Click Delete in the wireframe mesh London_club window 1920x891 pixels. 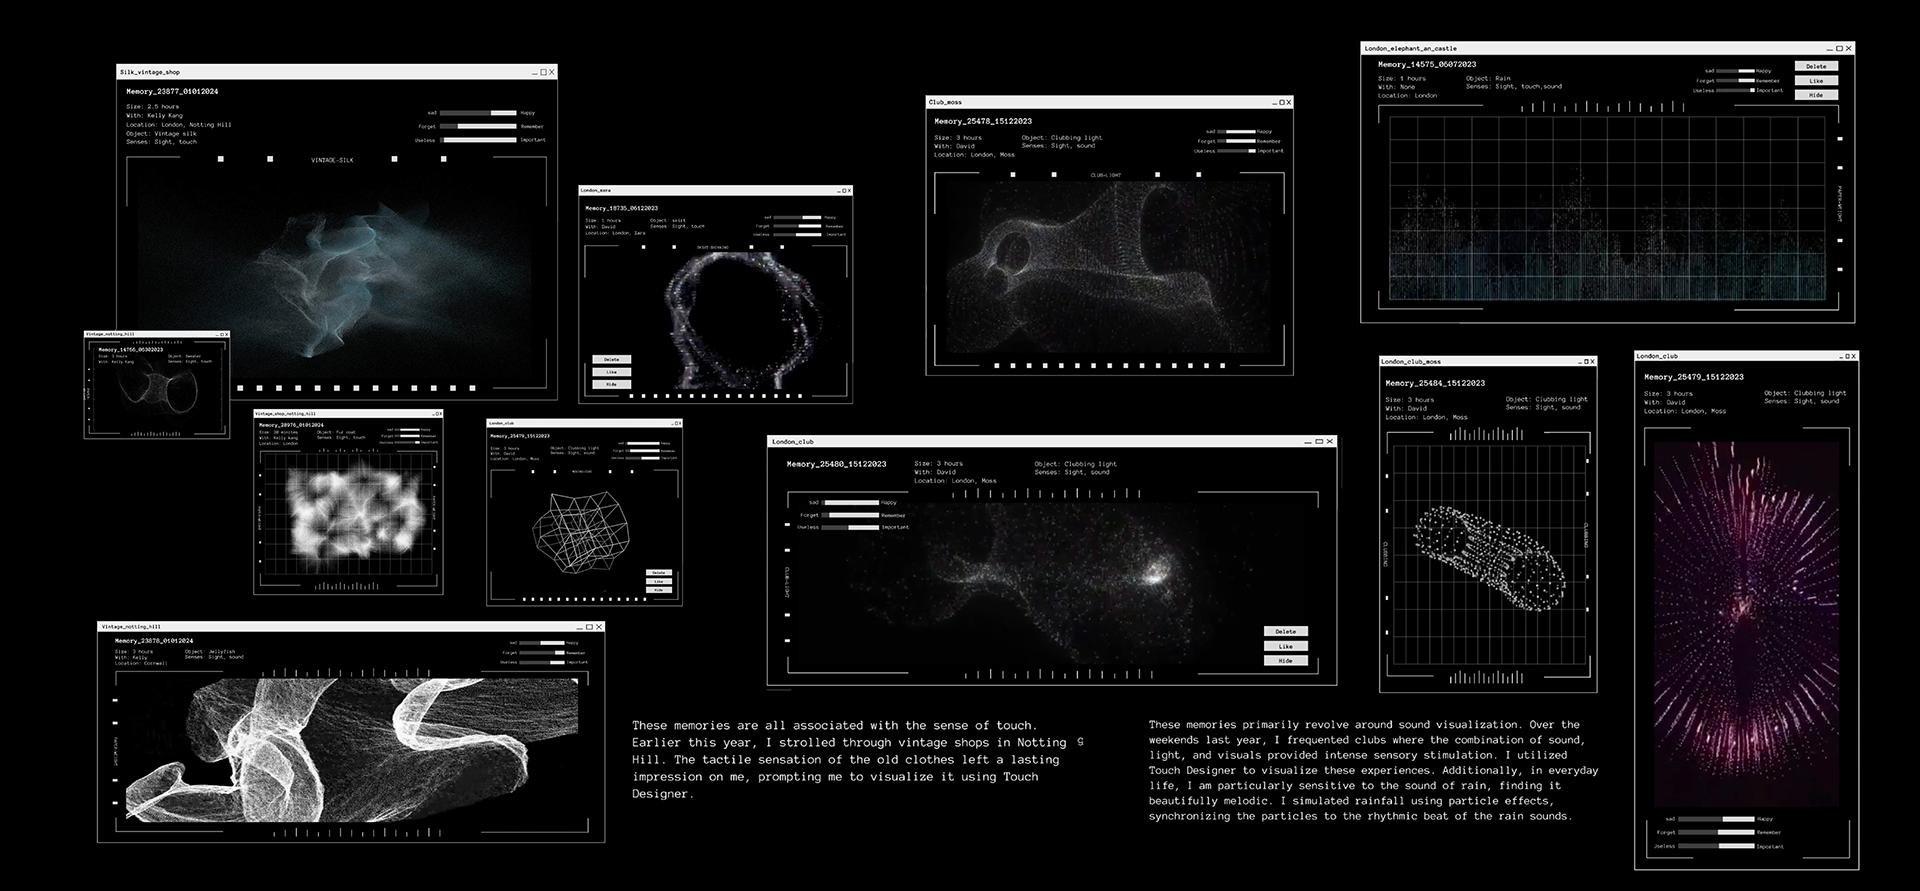[x=659, y=573]
